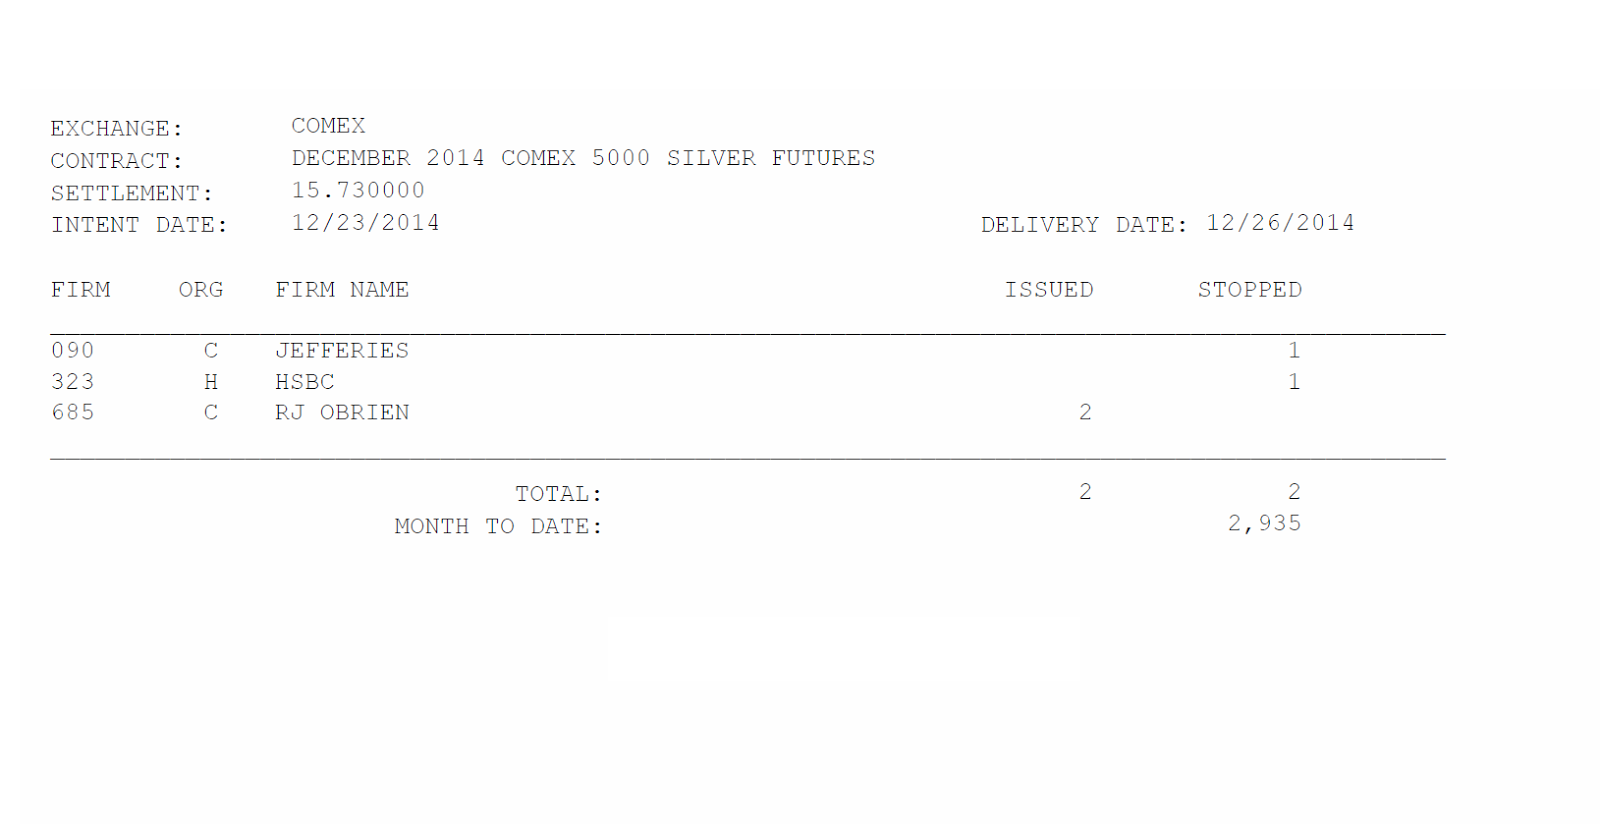The width and height of the screenshot is (1600, 824).
Task: Select the RJ OBRIEN firm name
Action: (x=342, y=413)
